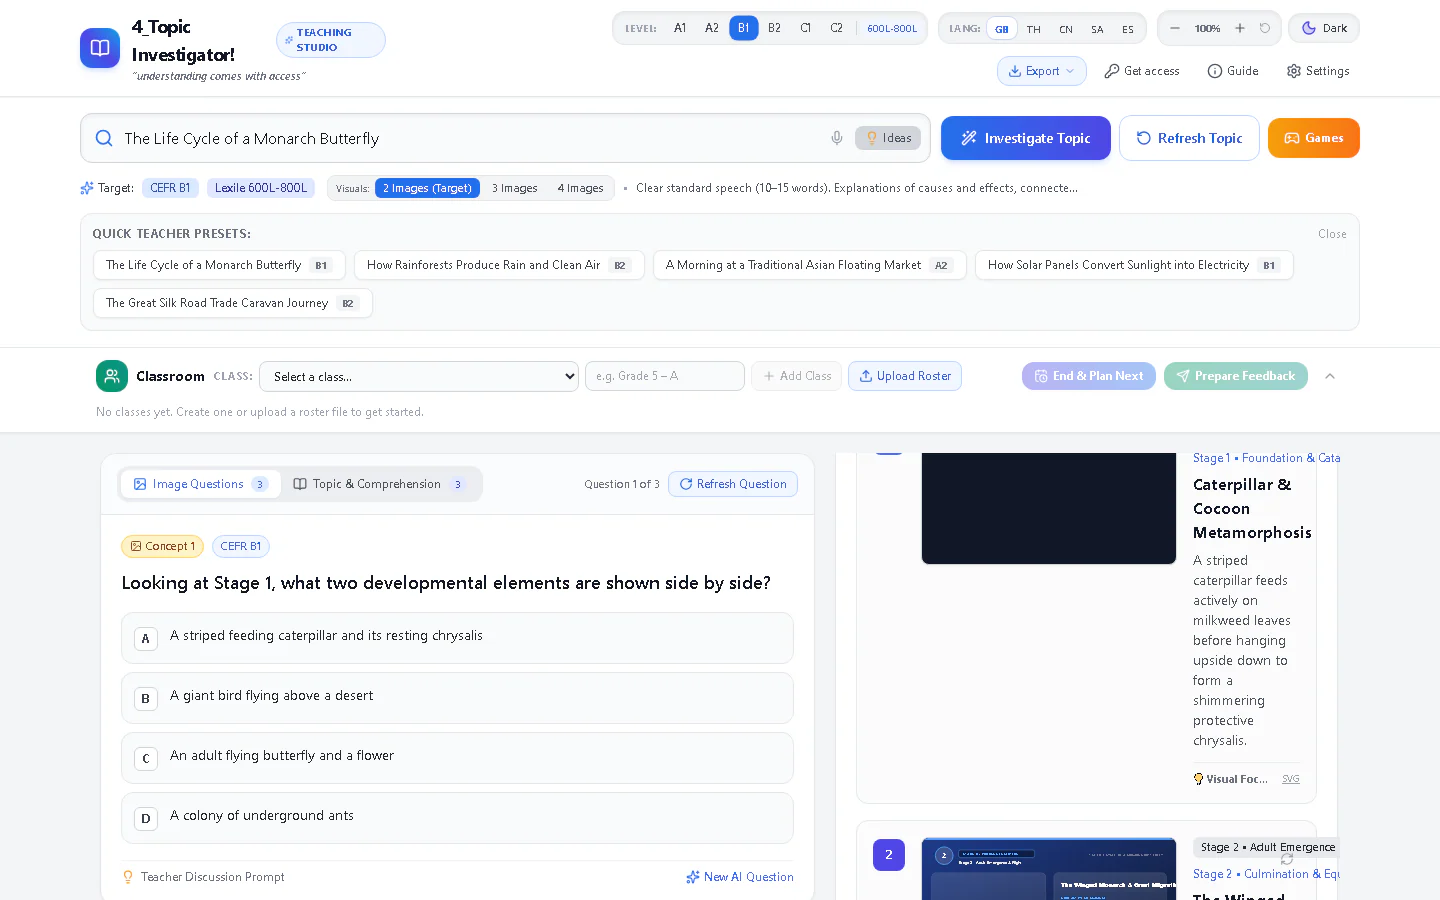Select level A1
The image size is (1440, 900).
680,28
